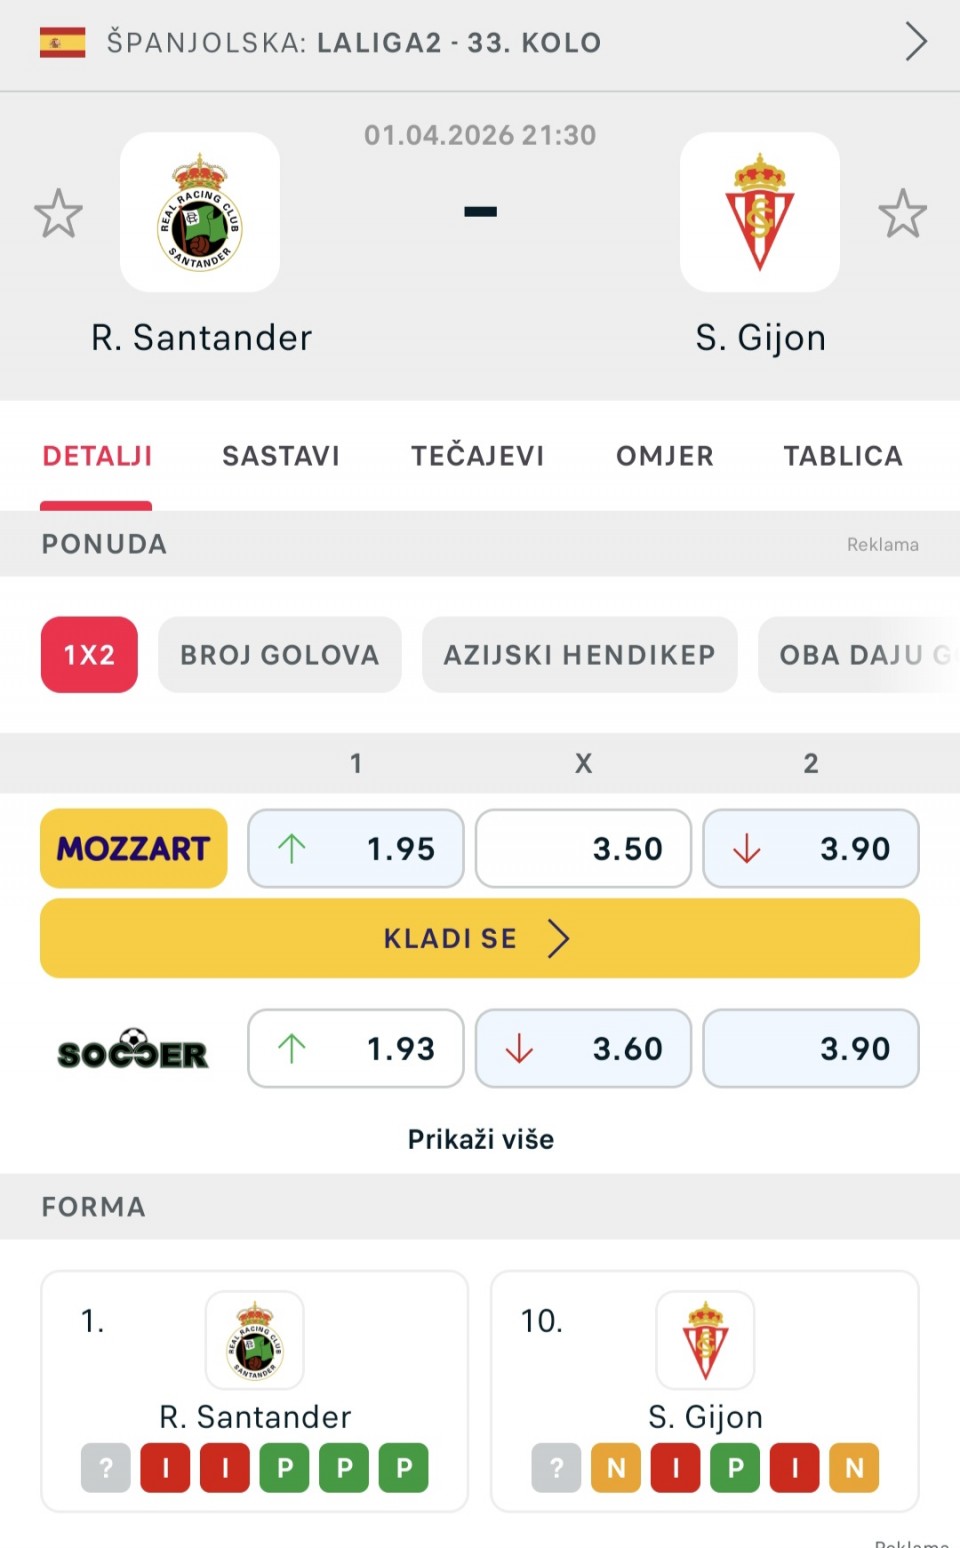Pick Mozzart home win odds 1.95
Image resolution: width=960 pixels, height=1548 pixels.
pos(356,848)
